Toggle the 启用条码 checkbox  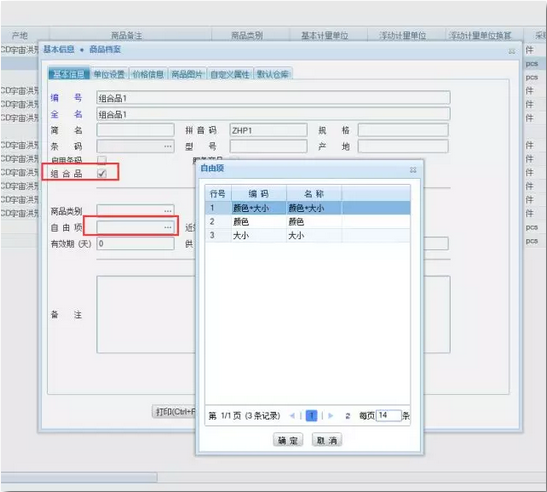[x=102, y=160]
